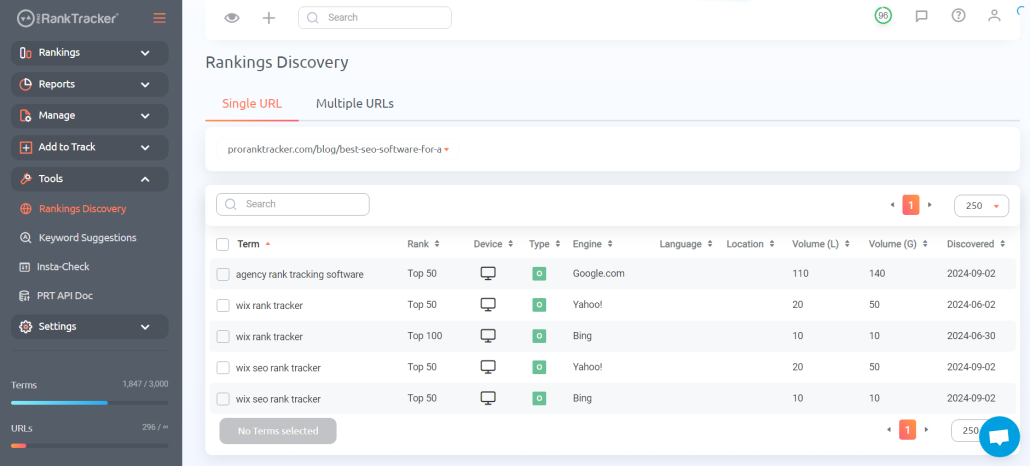Click the No Terms selected button
Image resolution: width=1030 pixels, height=466 pixels.
pos(278,431)
